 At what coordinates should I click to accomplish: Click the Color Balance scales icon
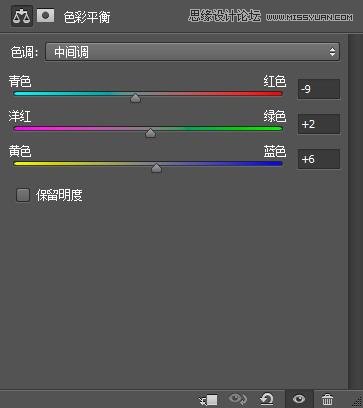click(21, 16)
